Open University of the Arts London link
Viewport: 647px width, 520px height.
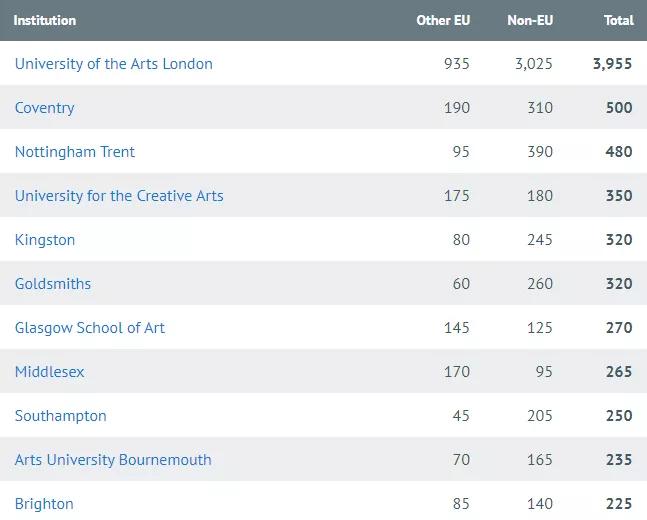coord(113,64)
